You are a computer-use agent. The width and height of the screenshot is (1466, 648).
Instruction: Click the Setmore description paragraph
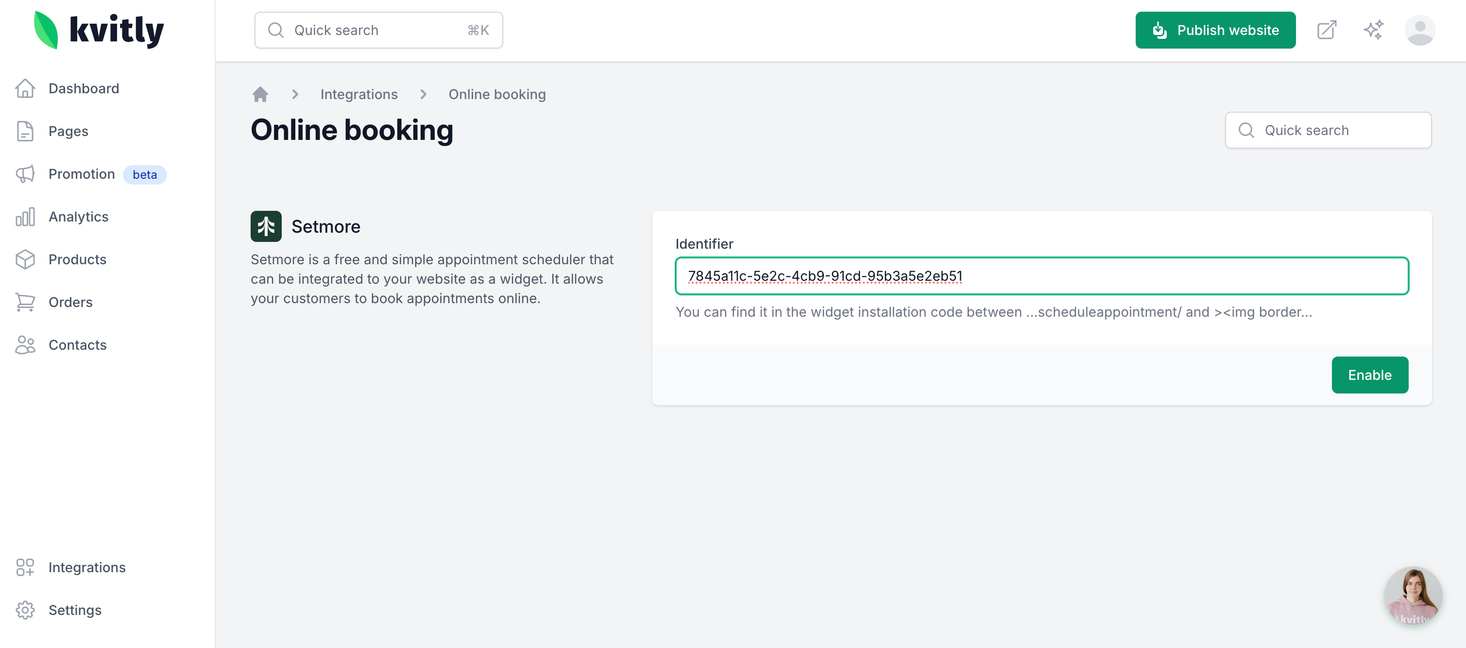(432, 279)
